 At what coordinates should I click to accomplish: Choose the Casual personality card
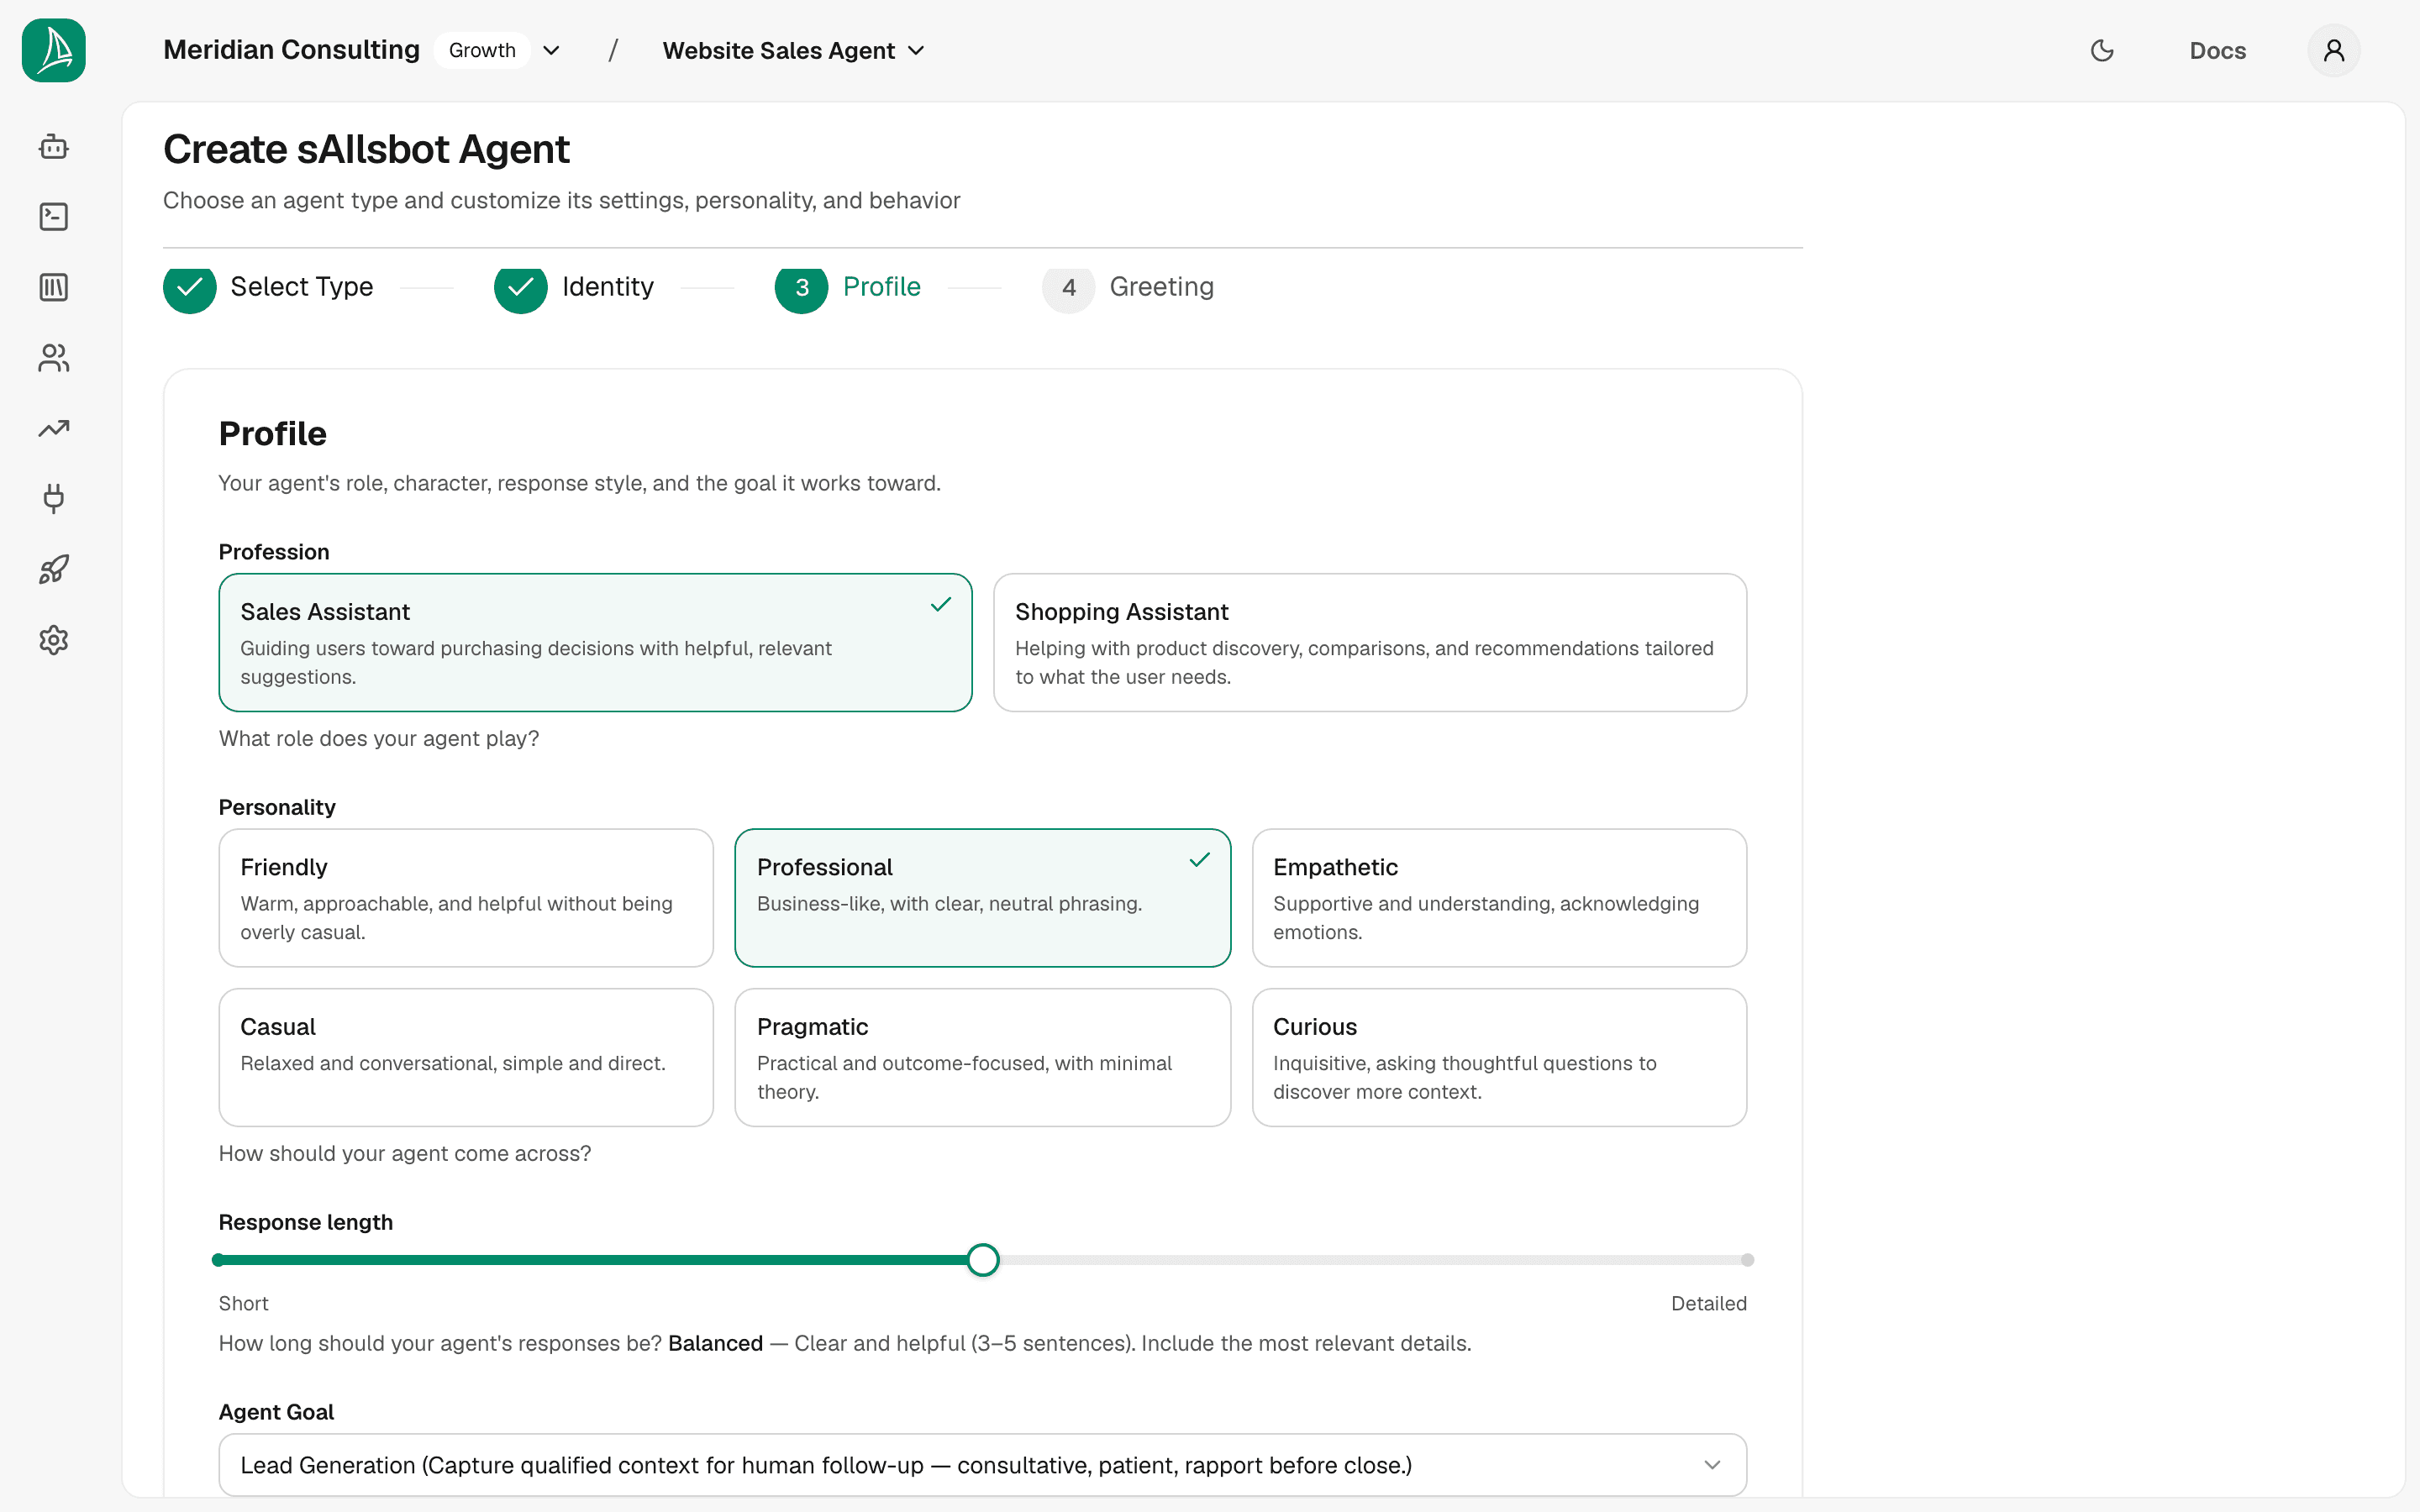coord(466,1057)
